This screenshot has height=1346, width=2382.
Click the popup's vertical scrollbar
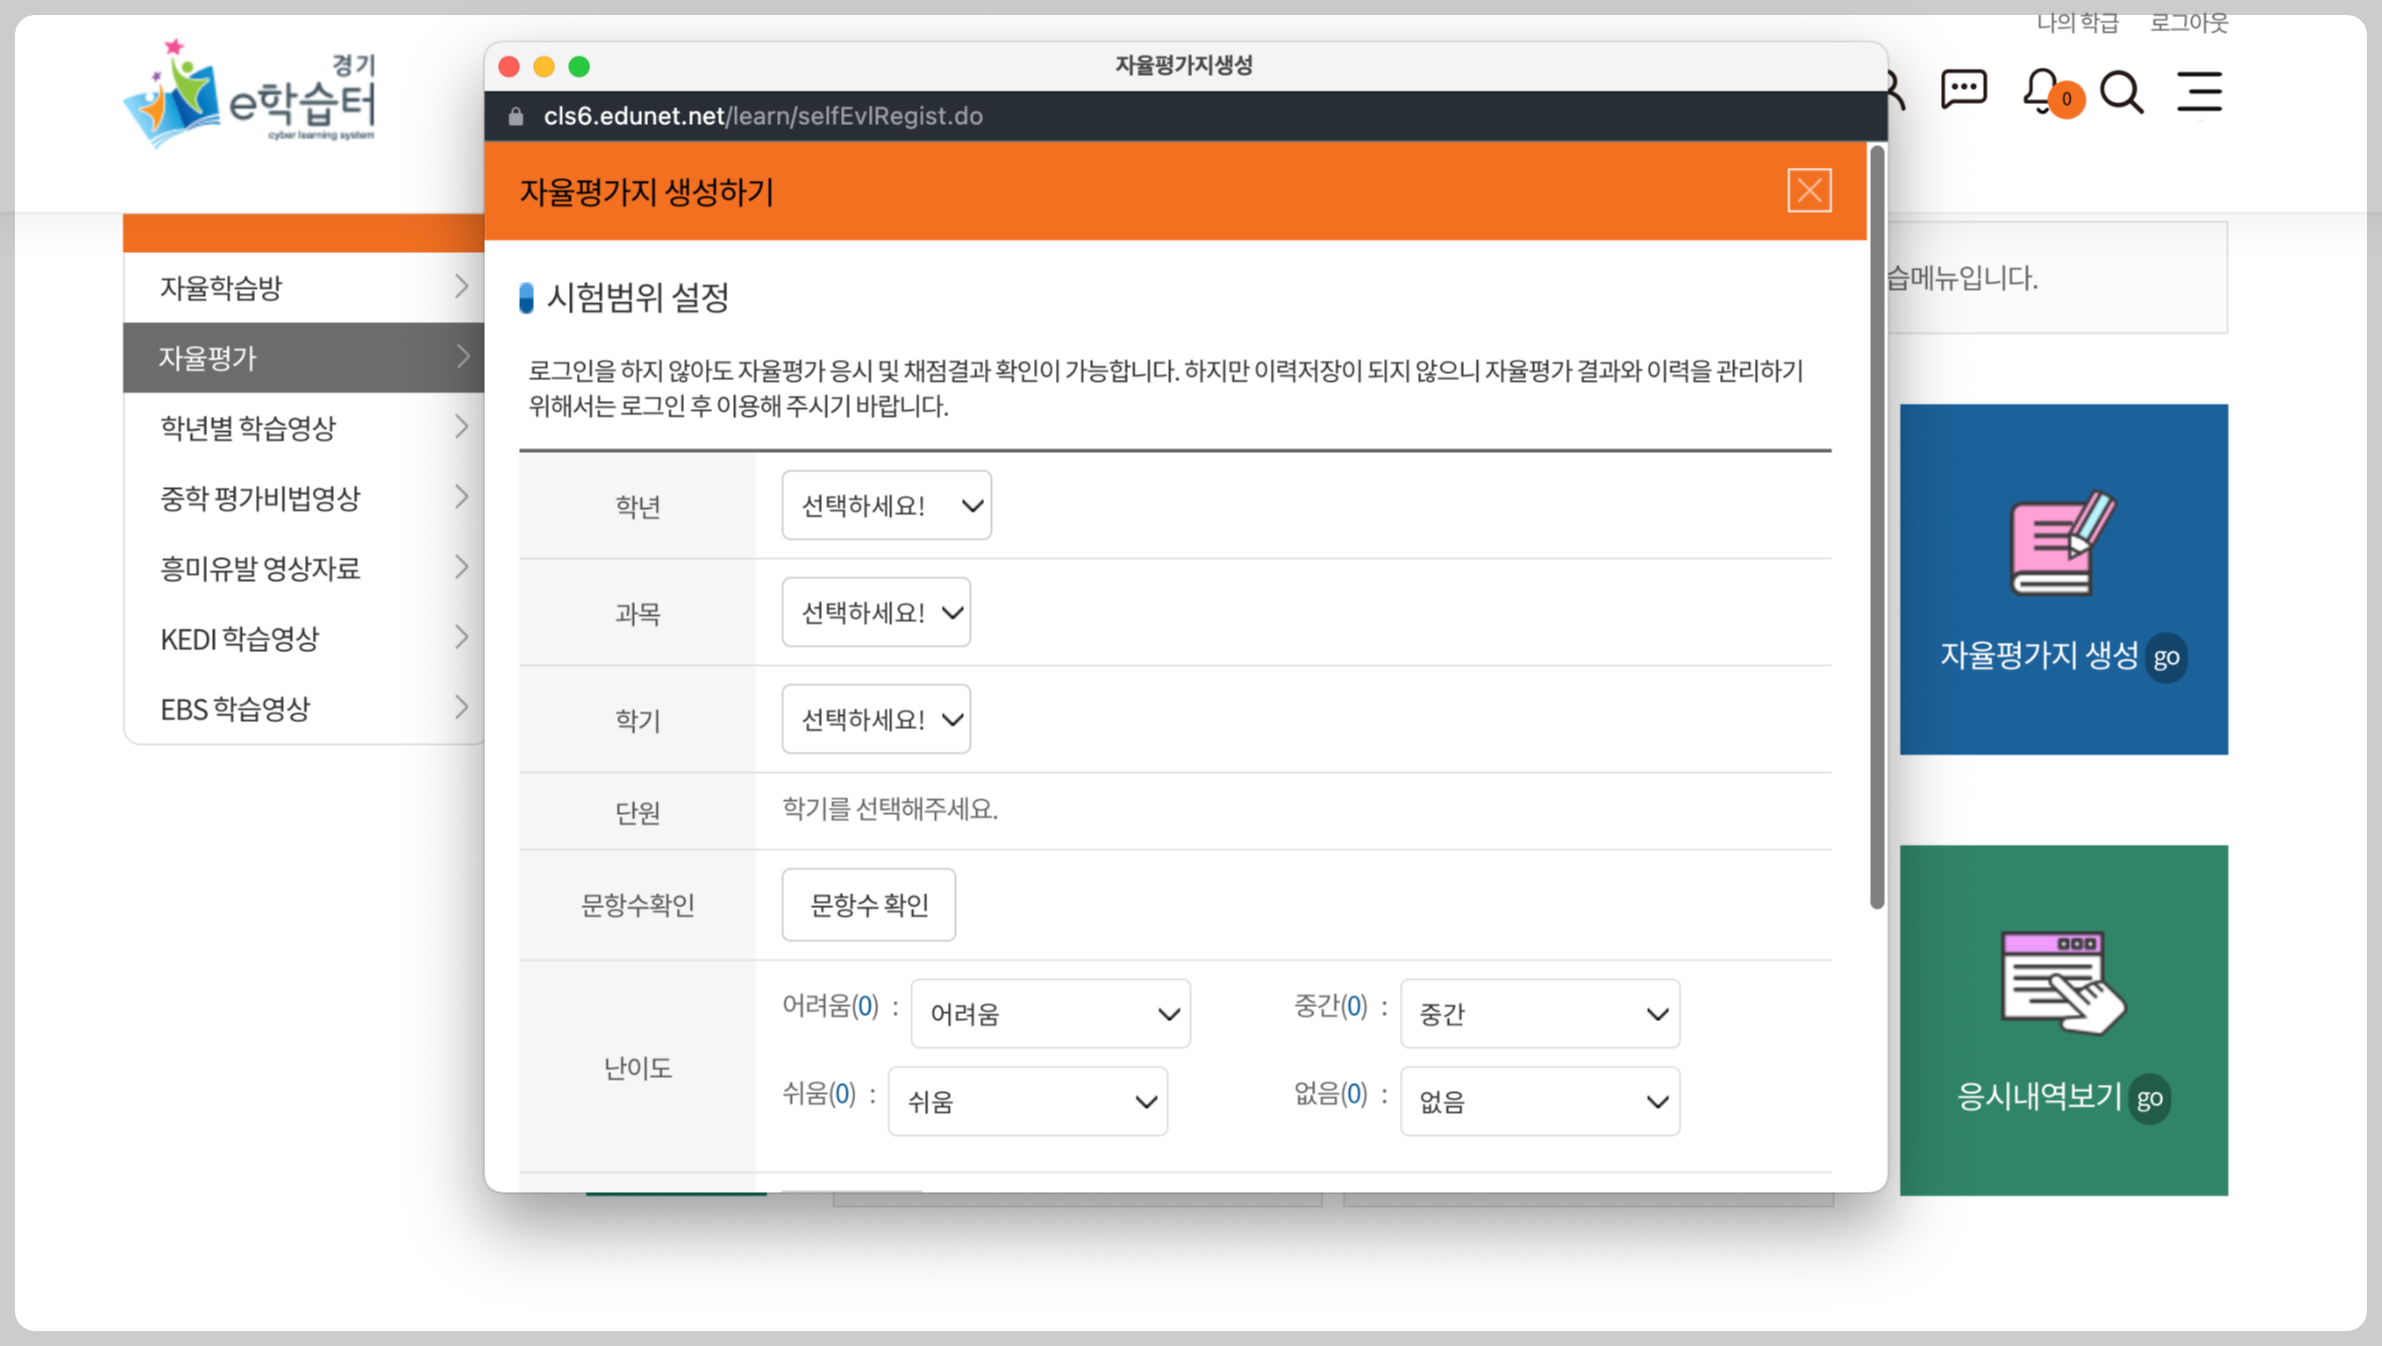pyautogui.click(x=1876, y=527)
